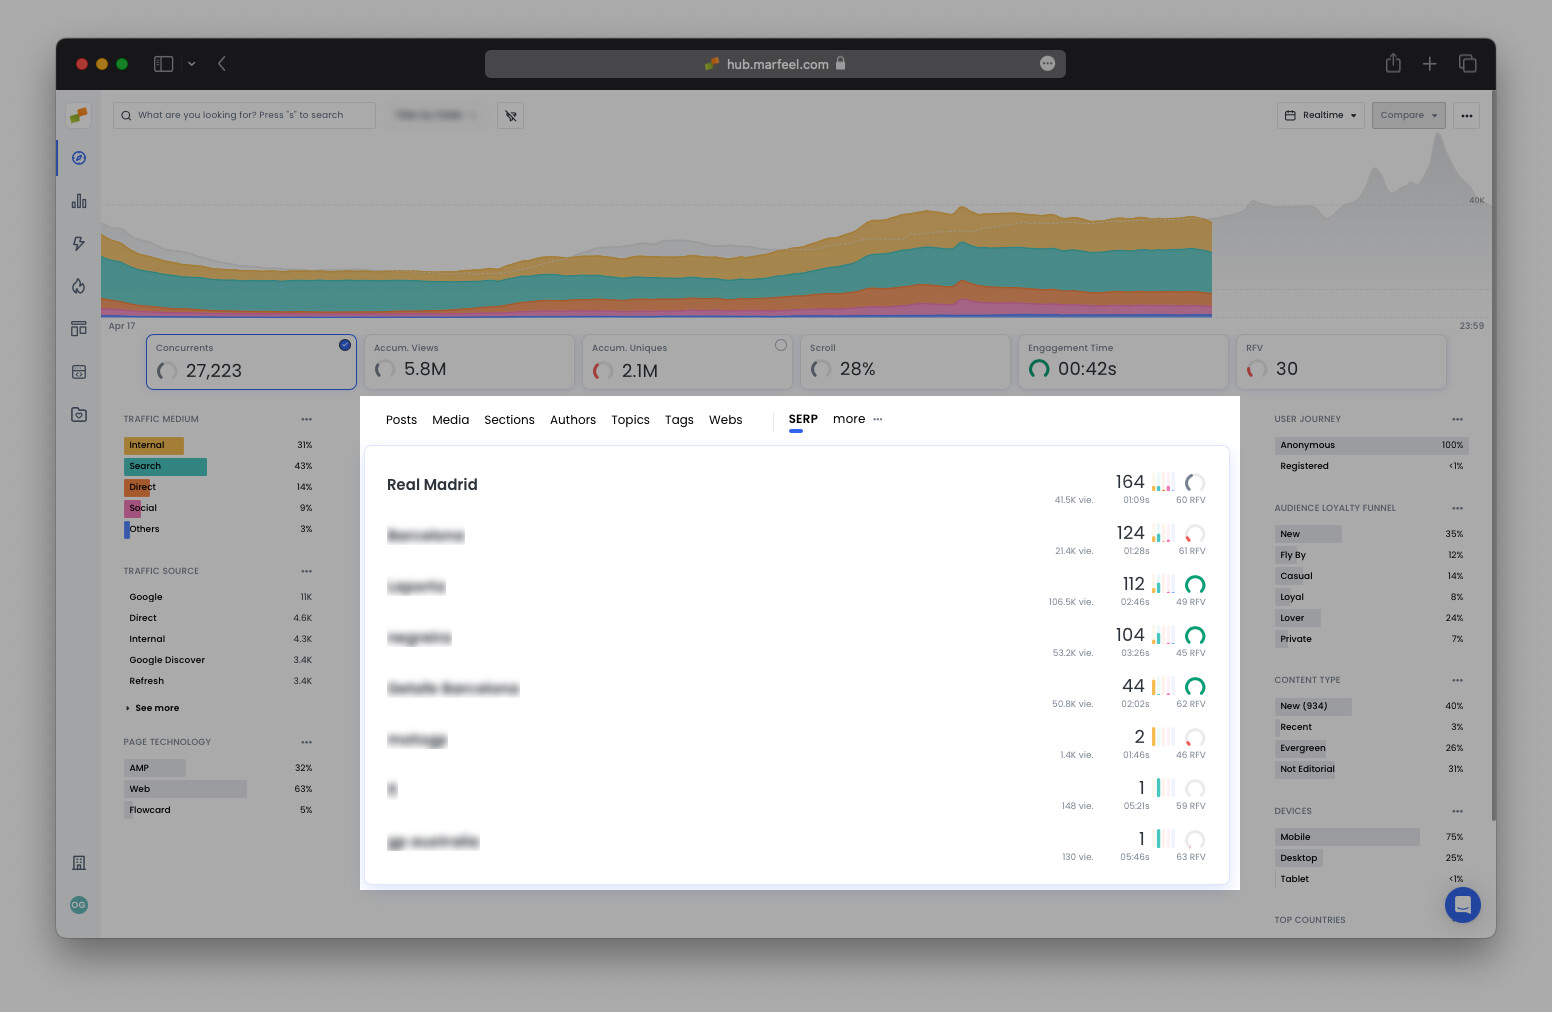The height and width of the screenshot is (1012, 1552).
Task: Select the bar chart analytics icon in sidebar
Action: click(78, 200)
